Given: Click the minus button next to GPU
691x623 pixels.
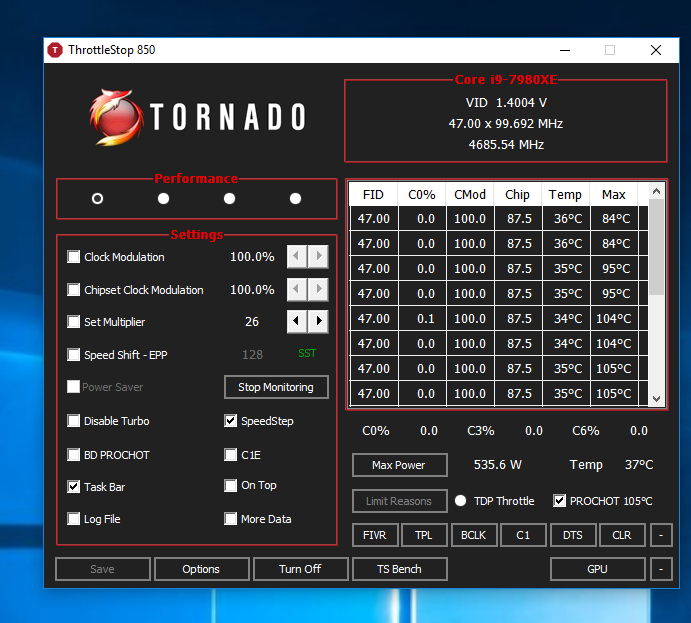Looking at the screenshot, I should (661, 569).
